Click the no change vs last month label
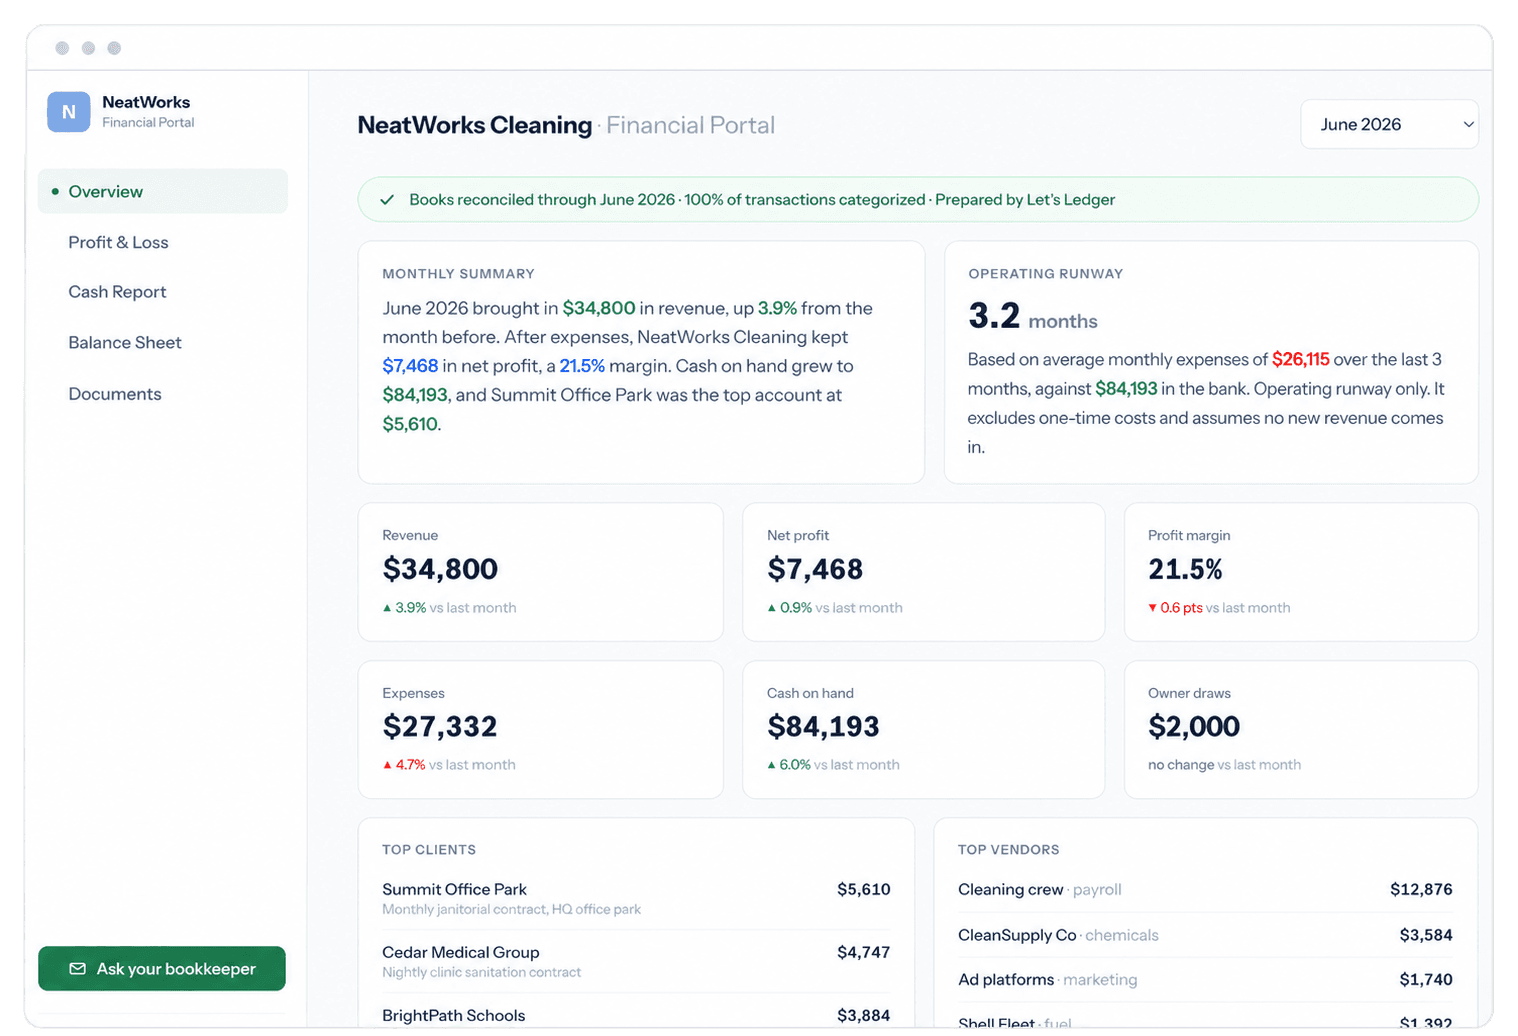 (1224, 765)
